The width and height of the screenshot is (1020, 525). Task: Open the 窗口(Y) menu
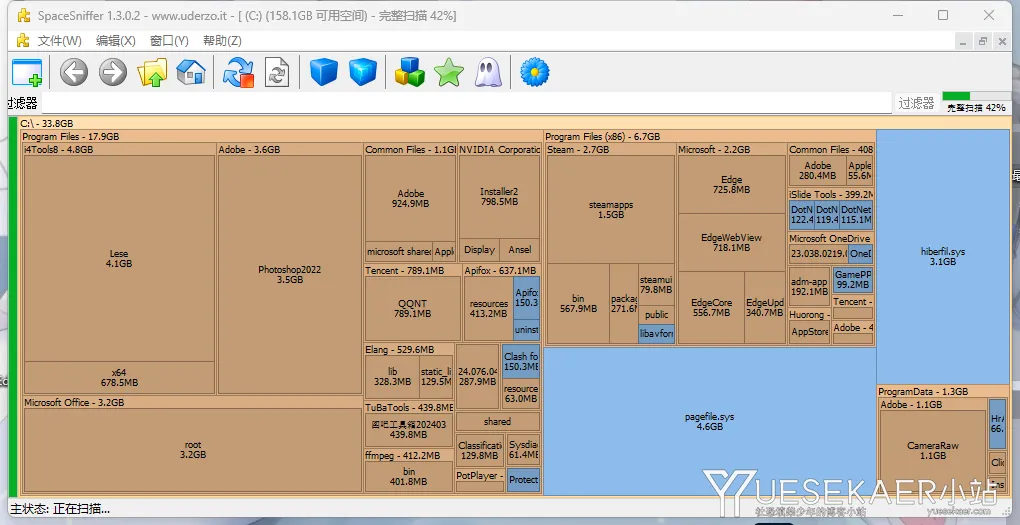169,40
